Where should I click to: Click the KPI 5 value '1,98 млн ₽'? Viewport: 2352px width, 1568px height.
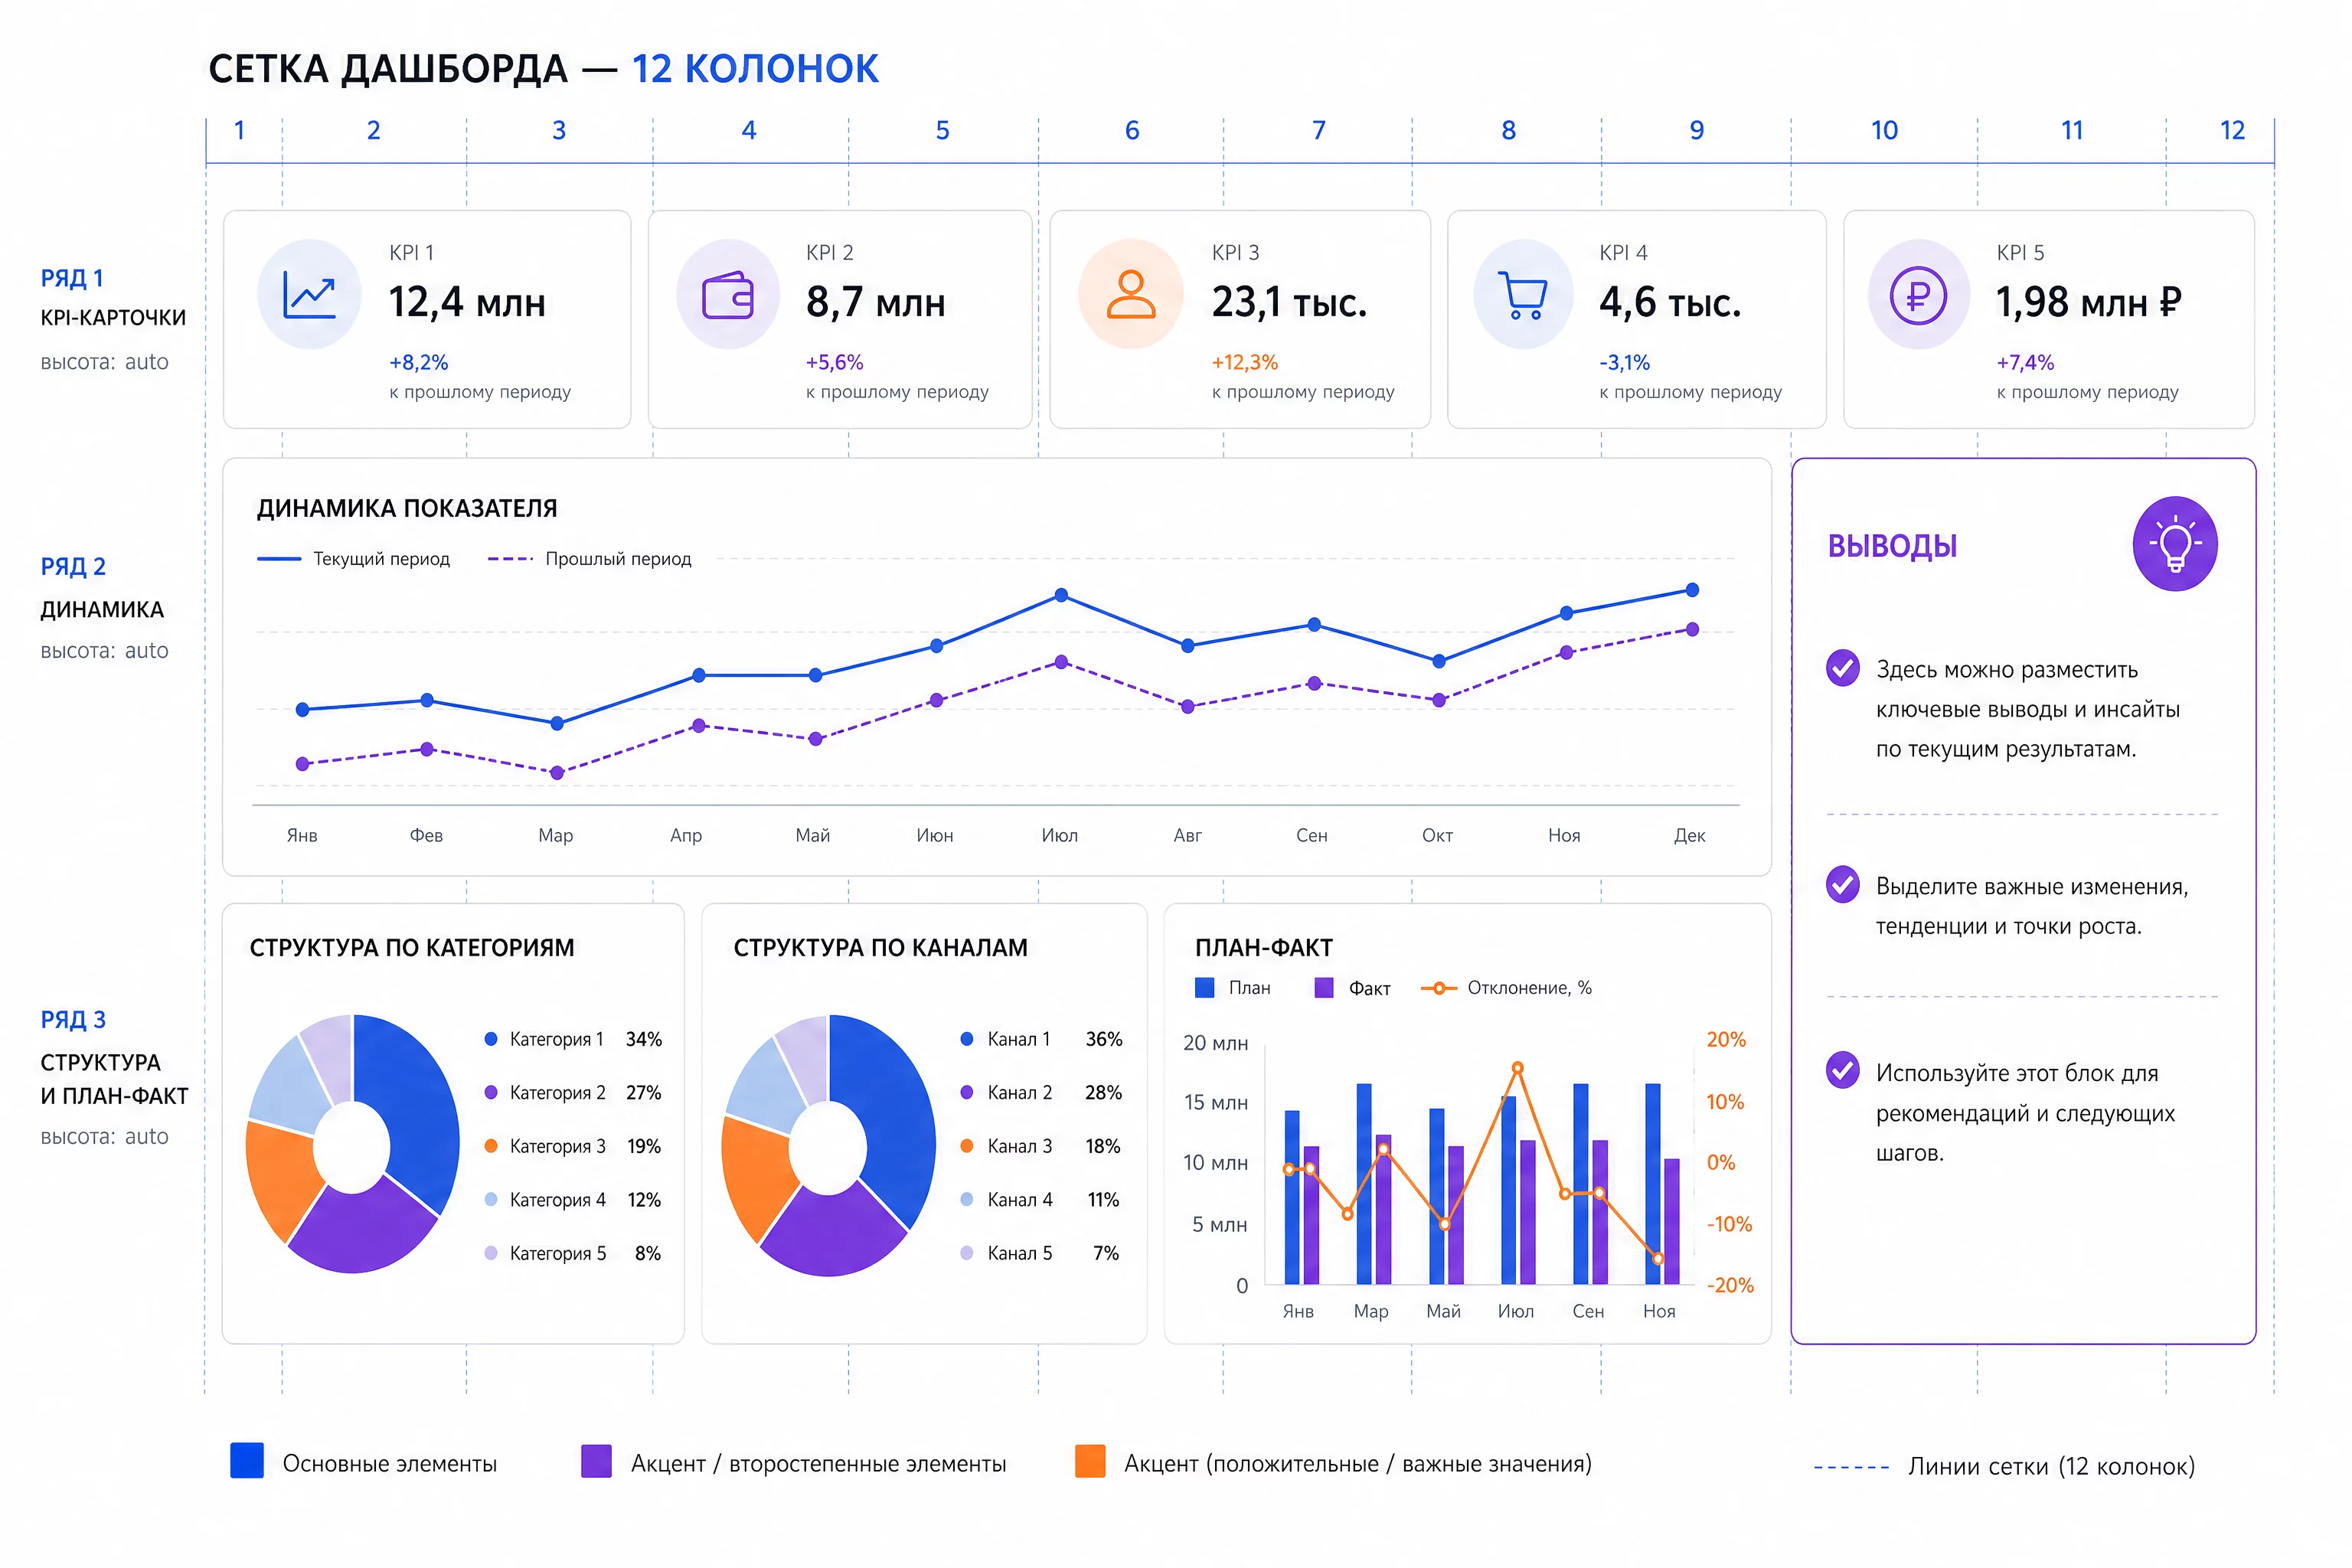[2089, 302]
